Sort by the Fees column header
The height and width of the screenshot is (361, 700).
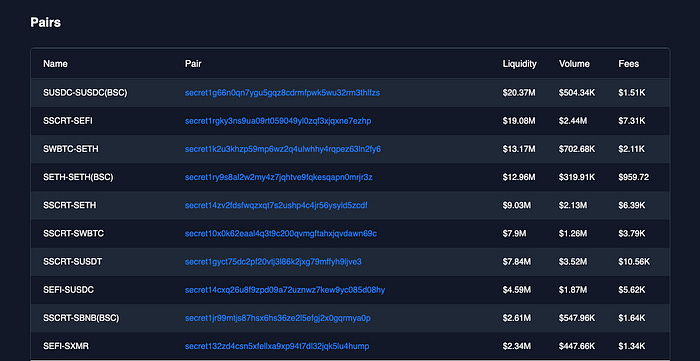click(x=629, y=64)
